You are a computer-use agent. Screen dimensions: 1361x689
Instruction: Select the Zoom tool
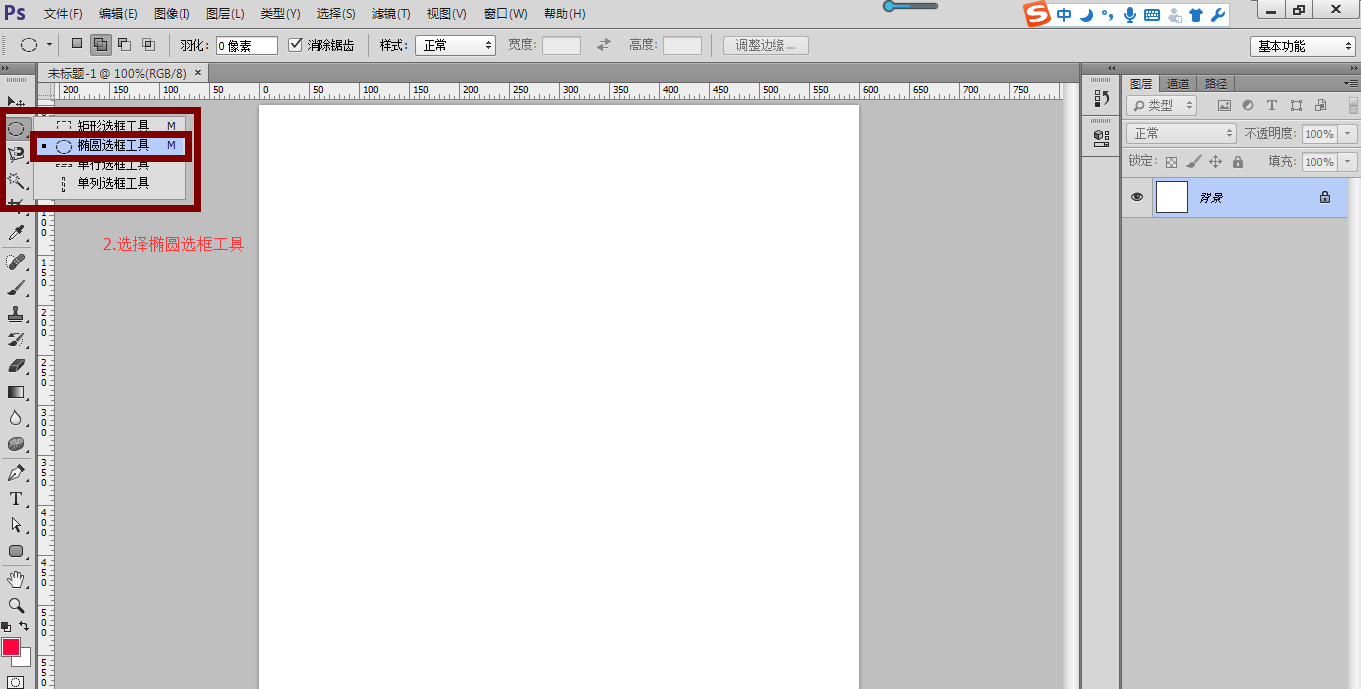16,606
